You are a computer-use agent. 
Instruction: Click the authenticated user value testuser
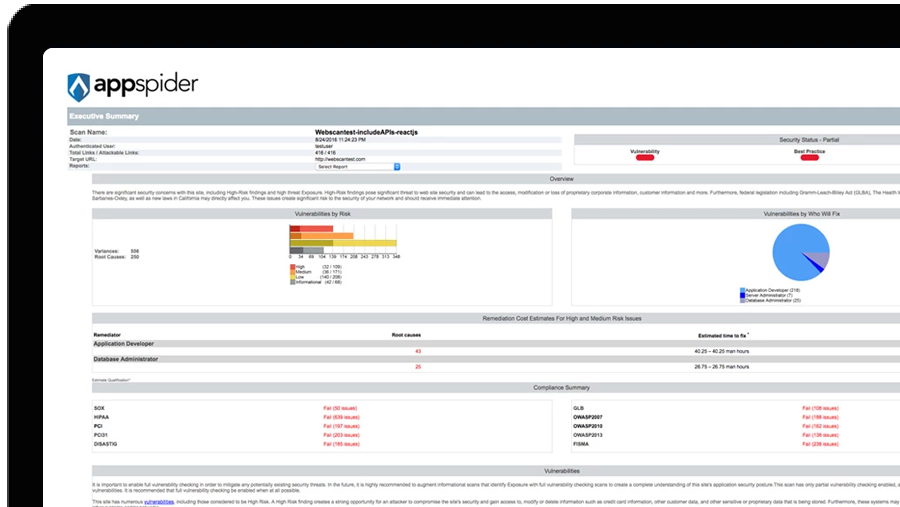click(324, 146)
